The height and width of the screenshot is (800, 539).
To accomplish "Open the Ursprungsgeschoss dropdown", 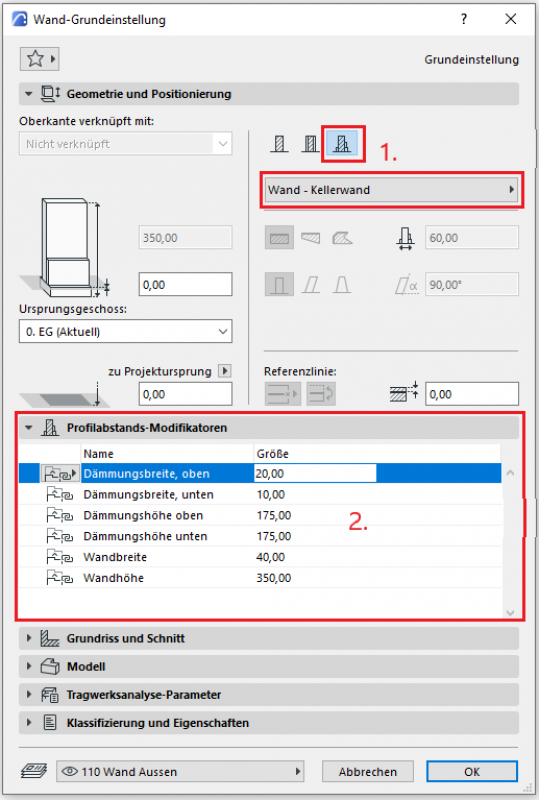I will coord(126,332).
